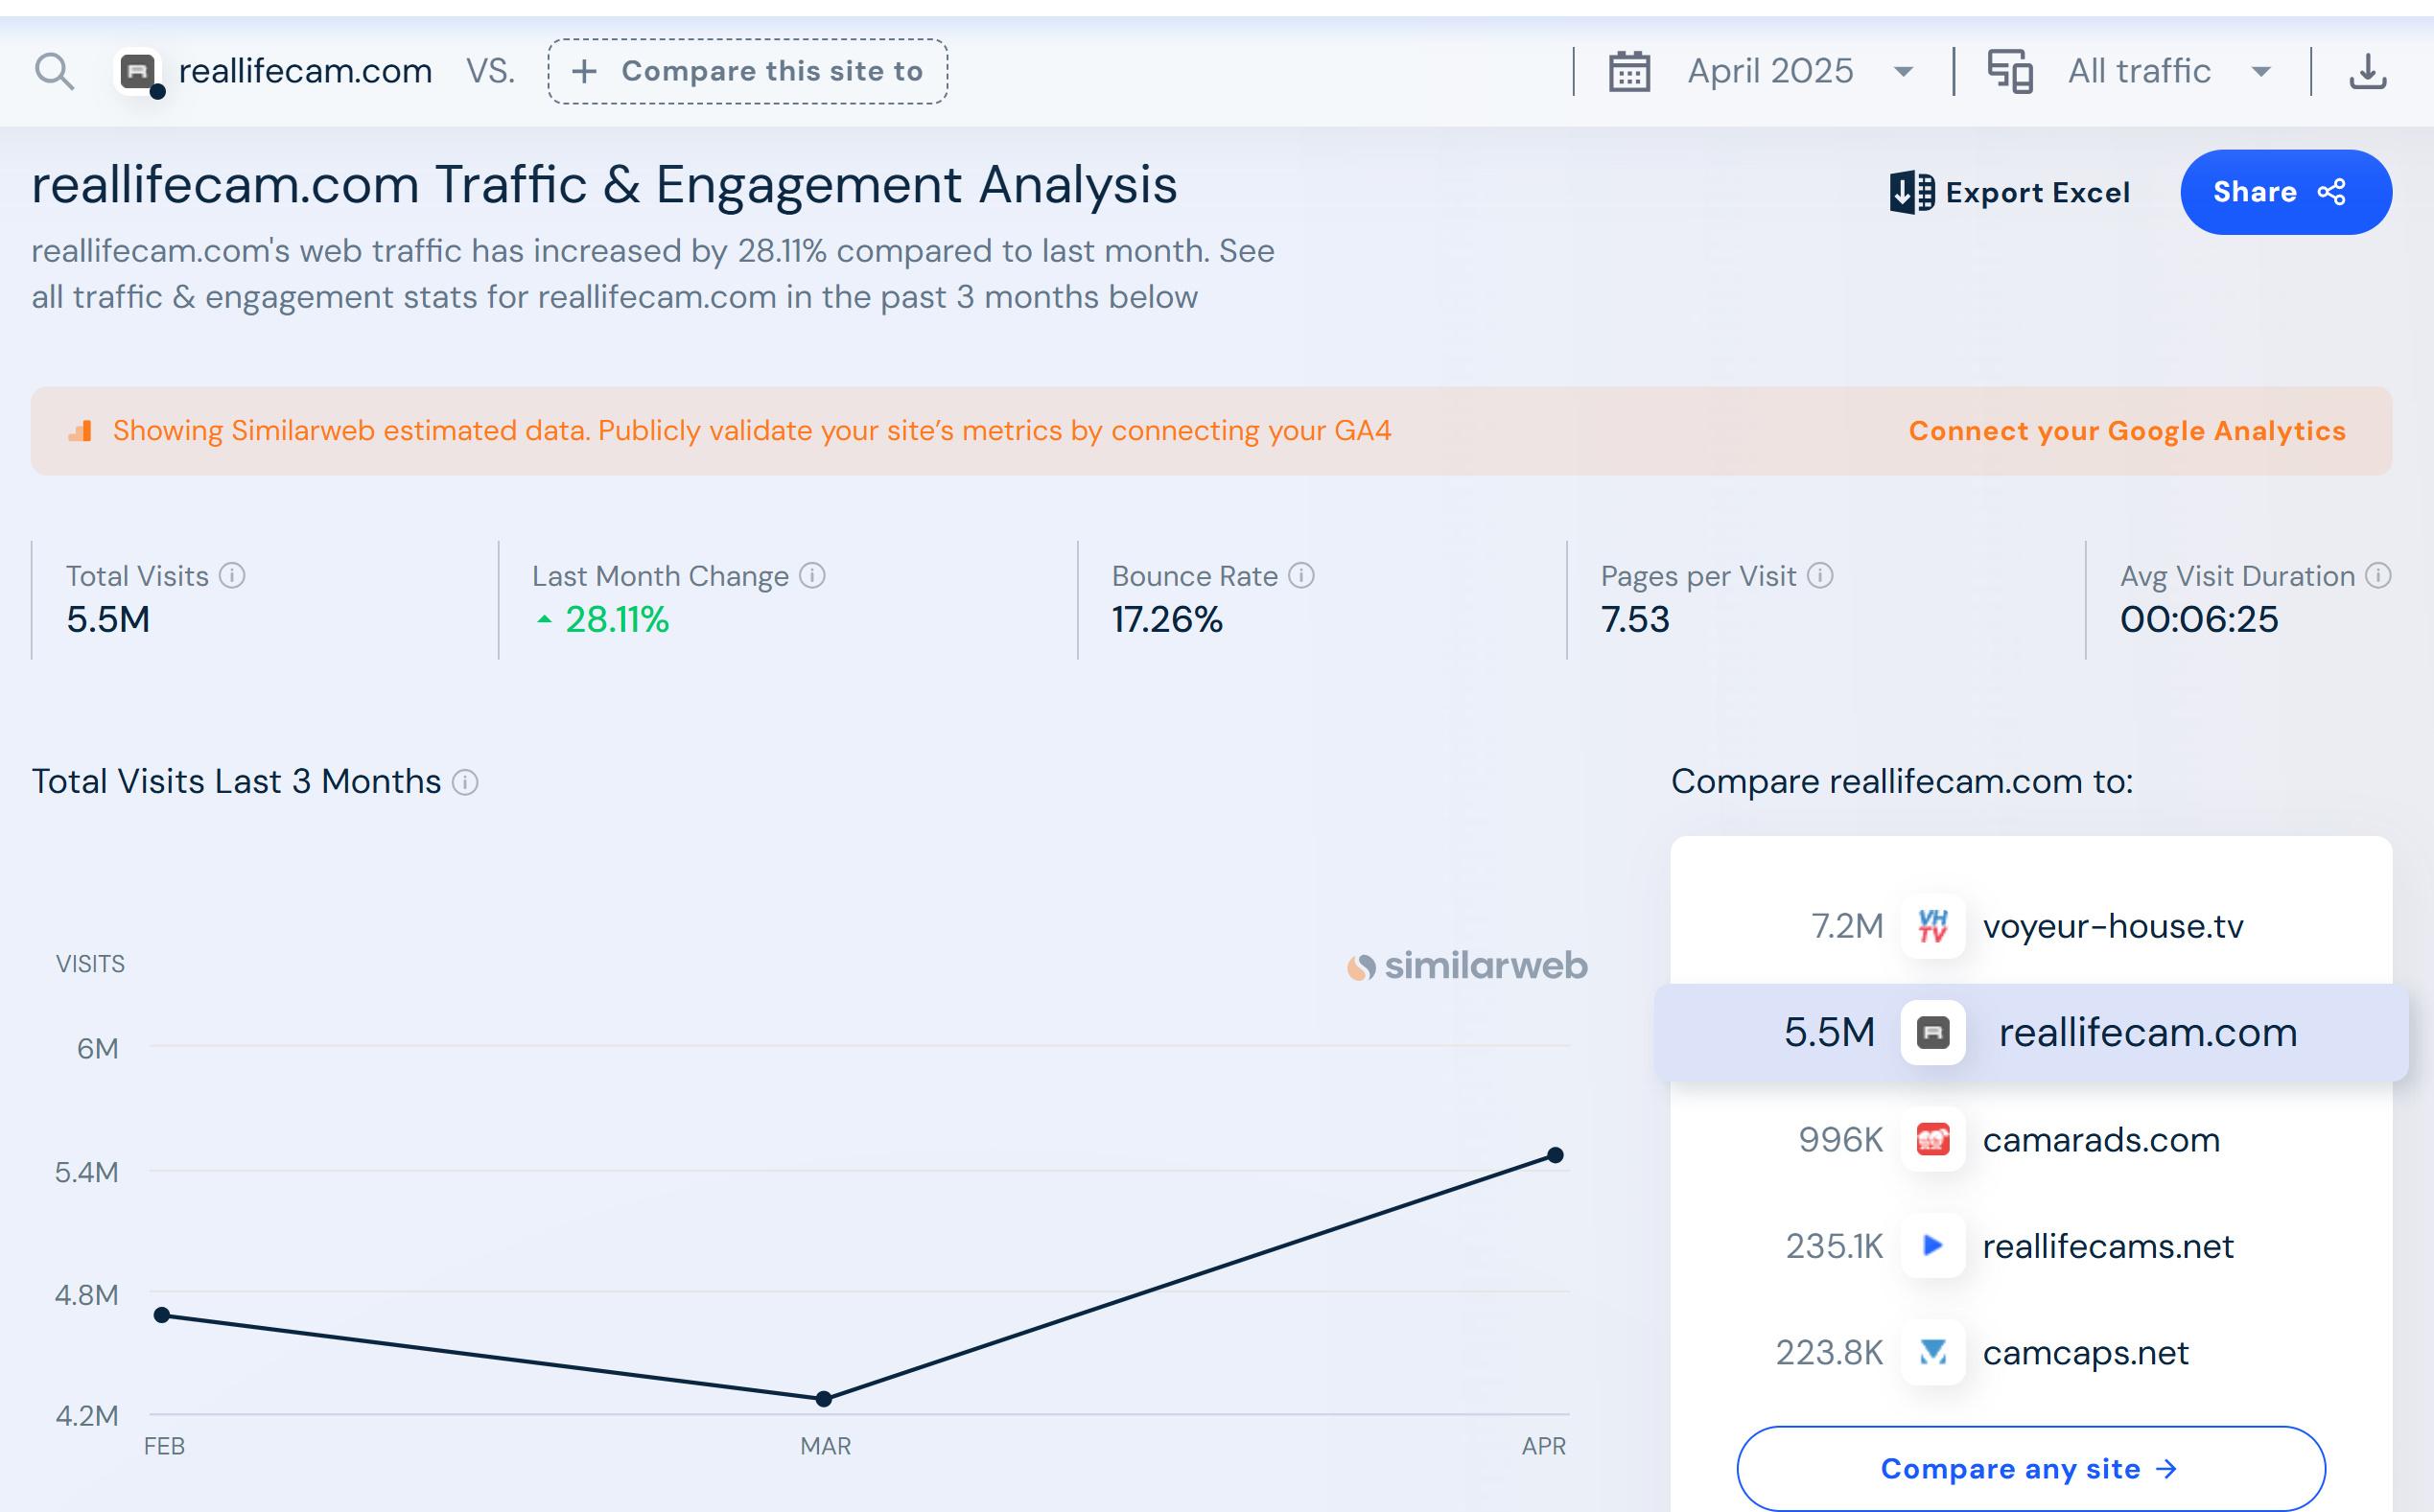The image size is (2434, 1512).
Task: Click the calendar icon beside April 2025
Action: (x=1629, y=72)
